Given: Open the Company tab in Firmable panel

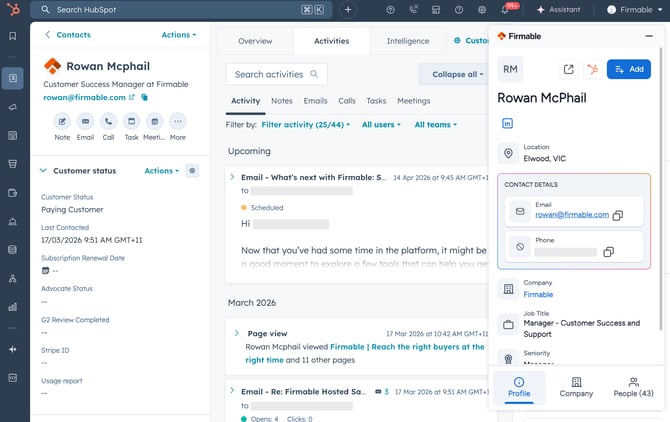Looking at the screenshot, I should (x=576, y=387).
